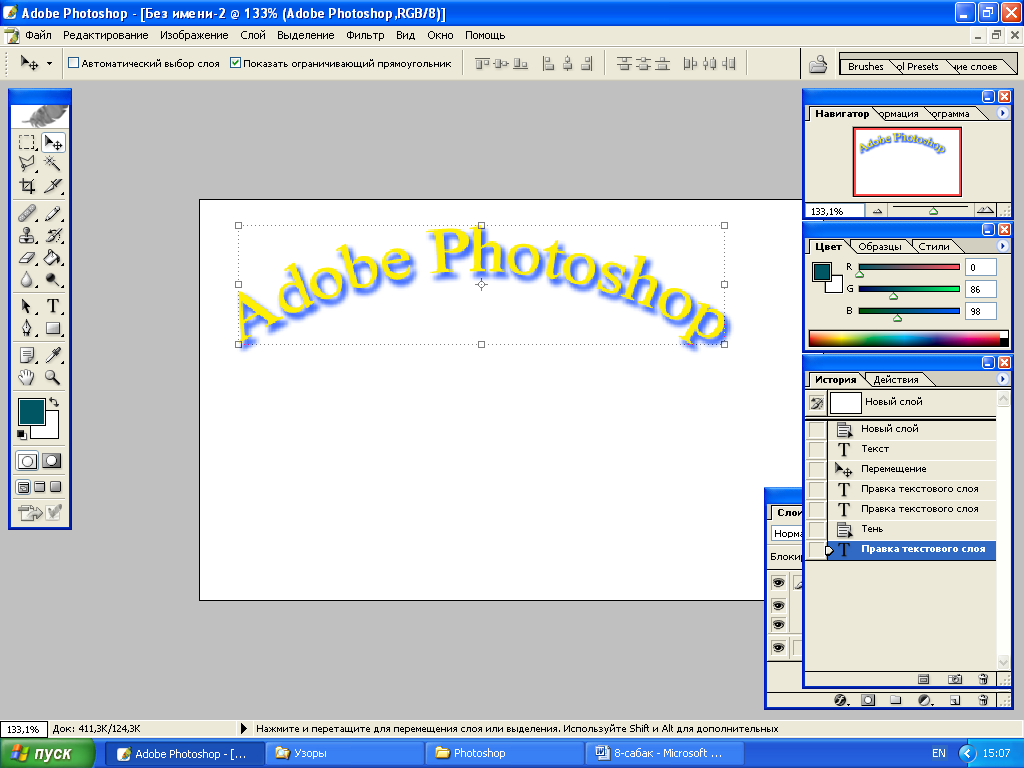Select the Blur tool

click(x=27, y=280)
